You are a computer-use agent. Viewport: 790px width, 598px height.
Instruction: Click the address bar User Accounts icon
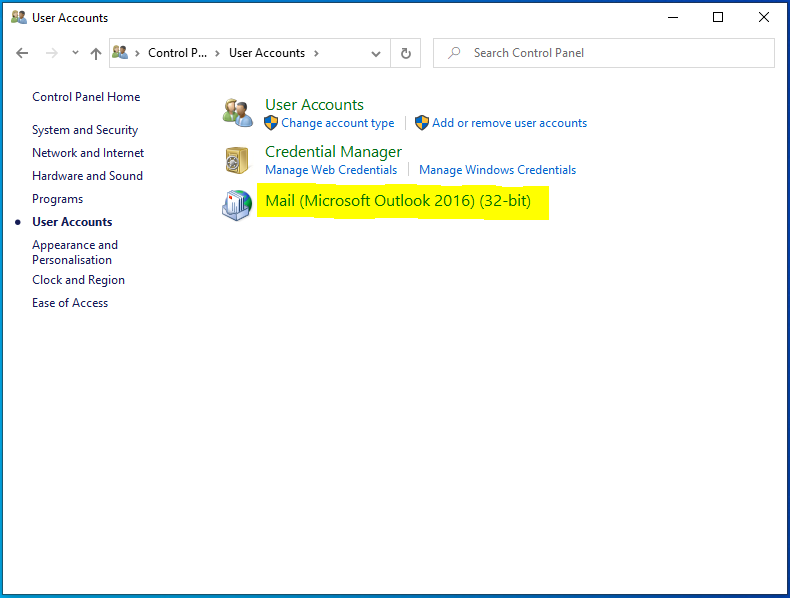pos(120,52)
